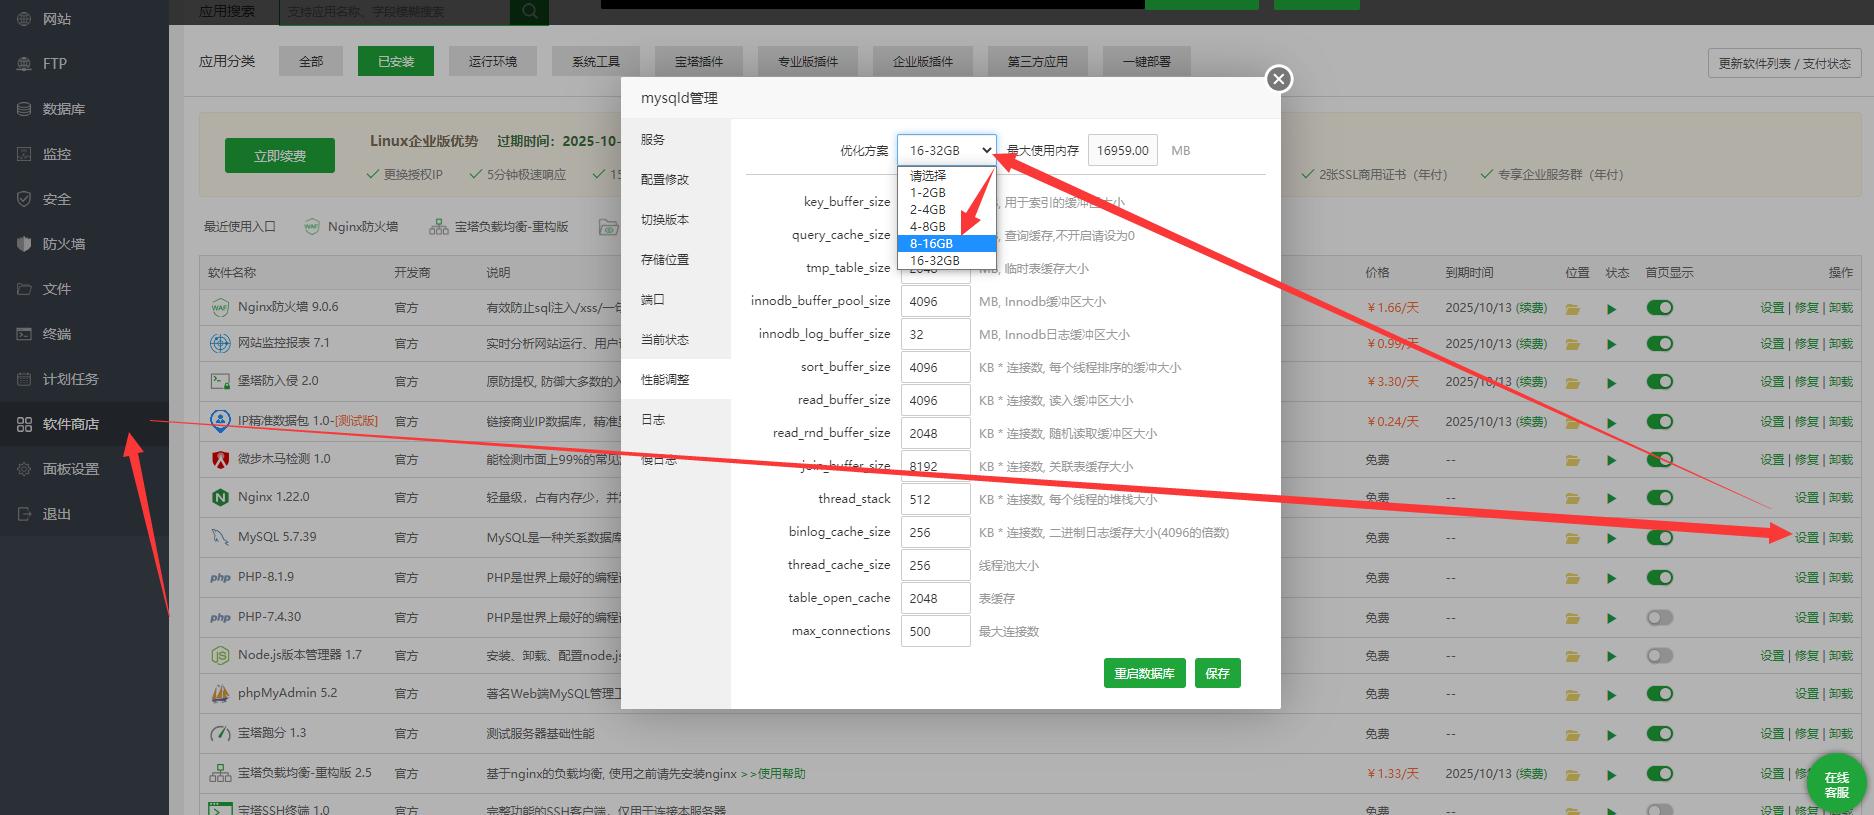This screenshot has width=1874, height=815.
Task: Click the 终端 sidebar icon
Action: (24, 334)
